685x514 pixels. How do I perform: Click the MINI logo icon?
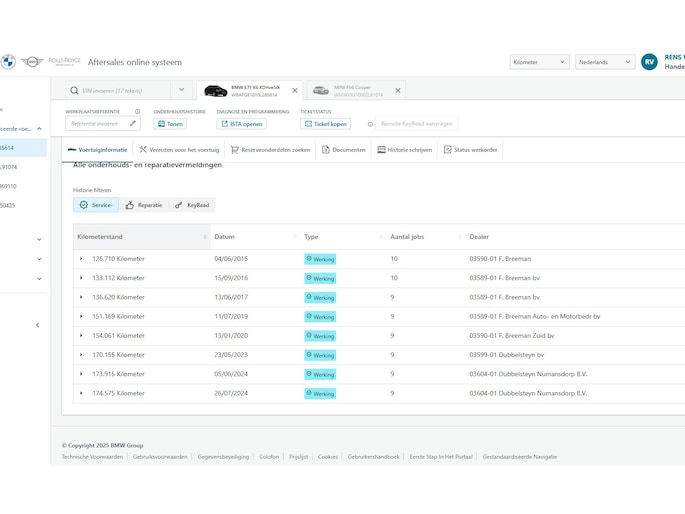[32, 62]
